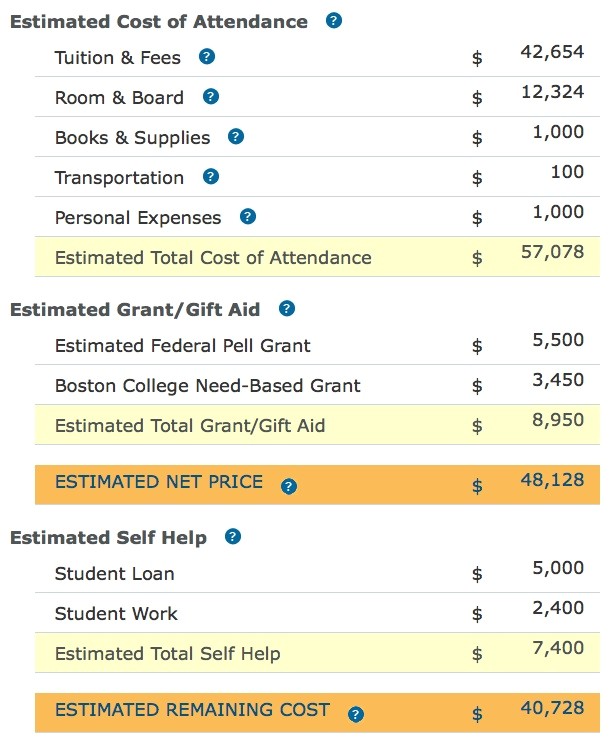Viewport: 609px width, 739px height.
Task: Show help for Books & Supplies
Action: coord(236,137)
